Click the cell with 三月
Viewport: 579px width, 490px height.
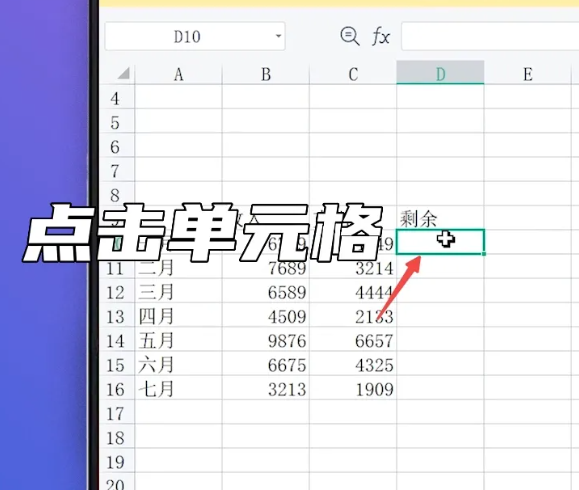tap(179, 292)
